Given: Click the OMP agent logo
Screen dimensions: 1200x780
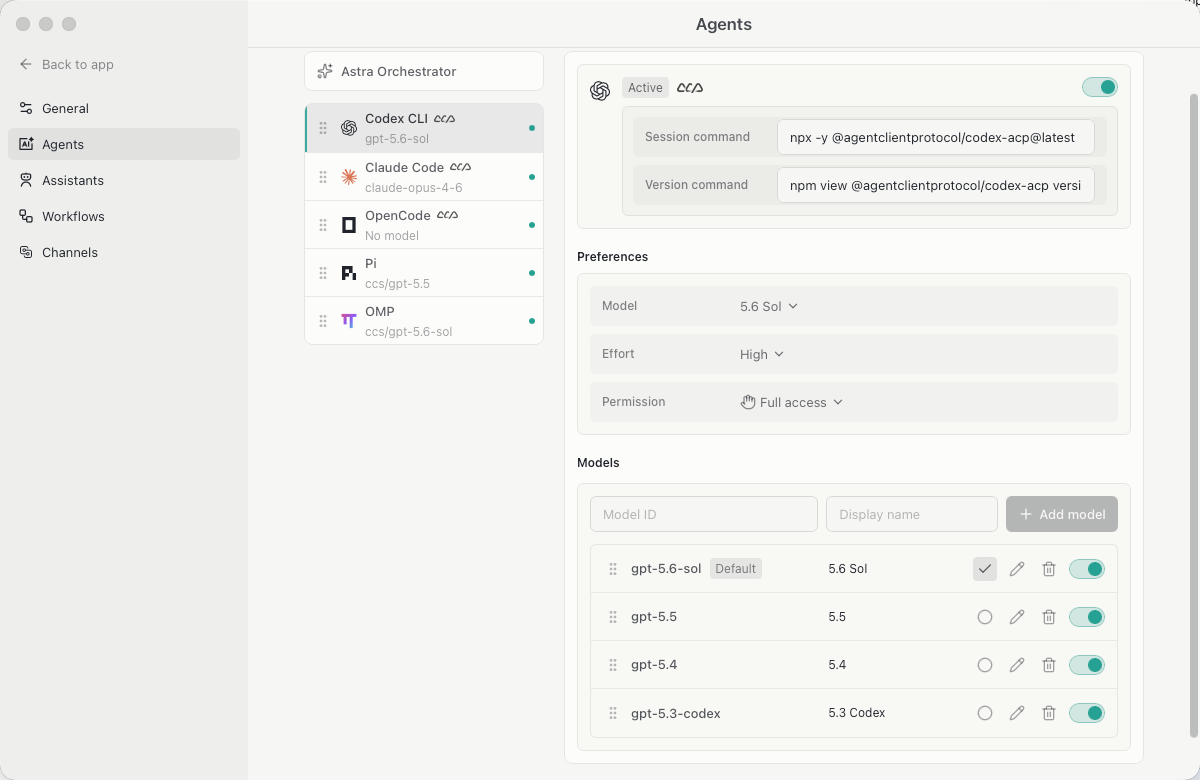Looking at the screenshot, I should pyautogui.click(x=349, y=321).
